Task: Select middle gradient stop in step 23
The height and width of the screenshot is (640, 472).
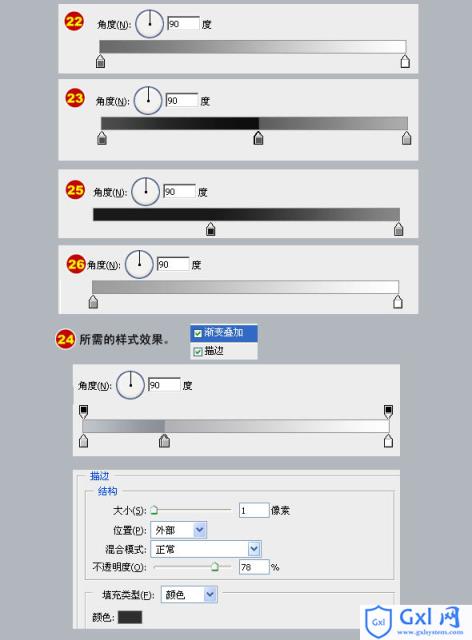Action: click(258, 138)
